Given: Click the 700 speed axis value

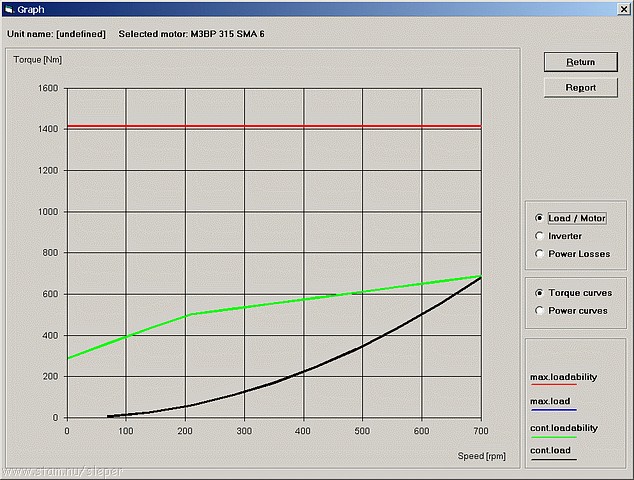Looking at the screenshot, I should [x=481, y=431].
